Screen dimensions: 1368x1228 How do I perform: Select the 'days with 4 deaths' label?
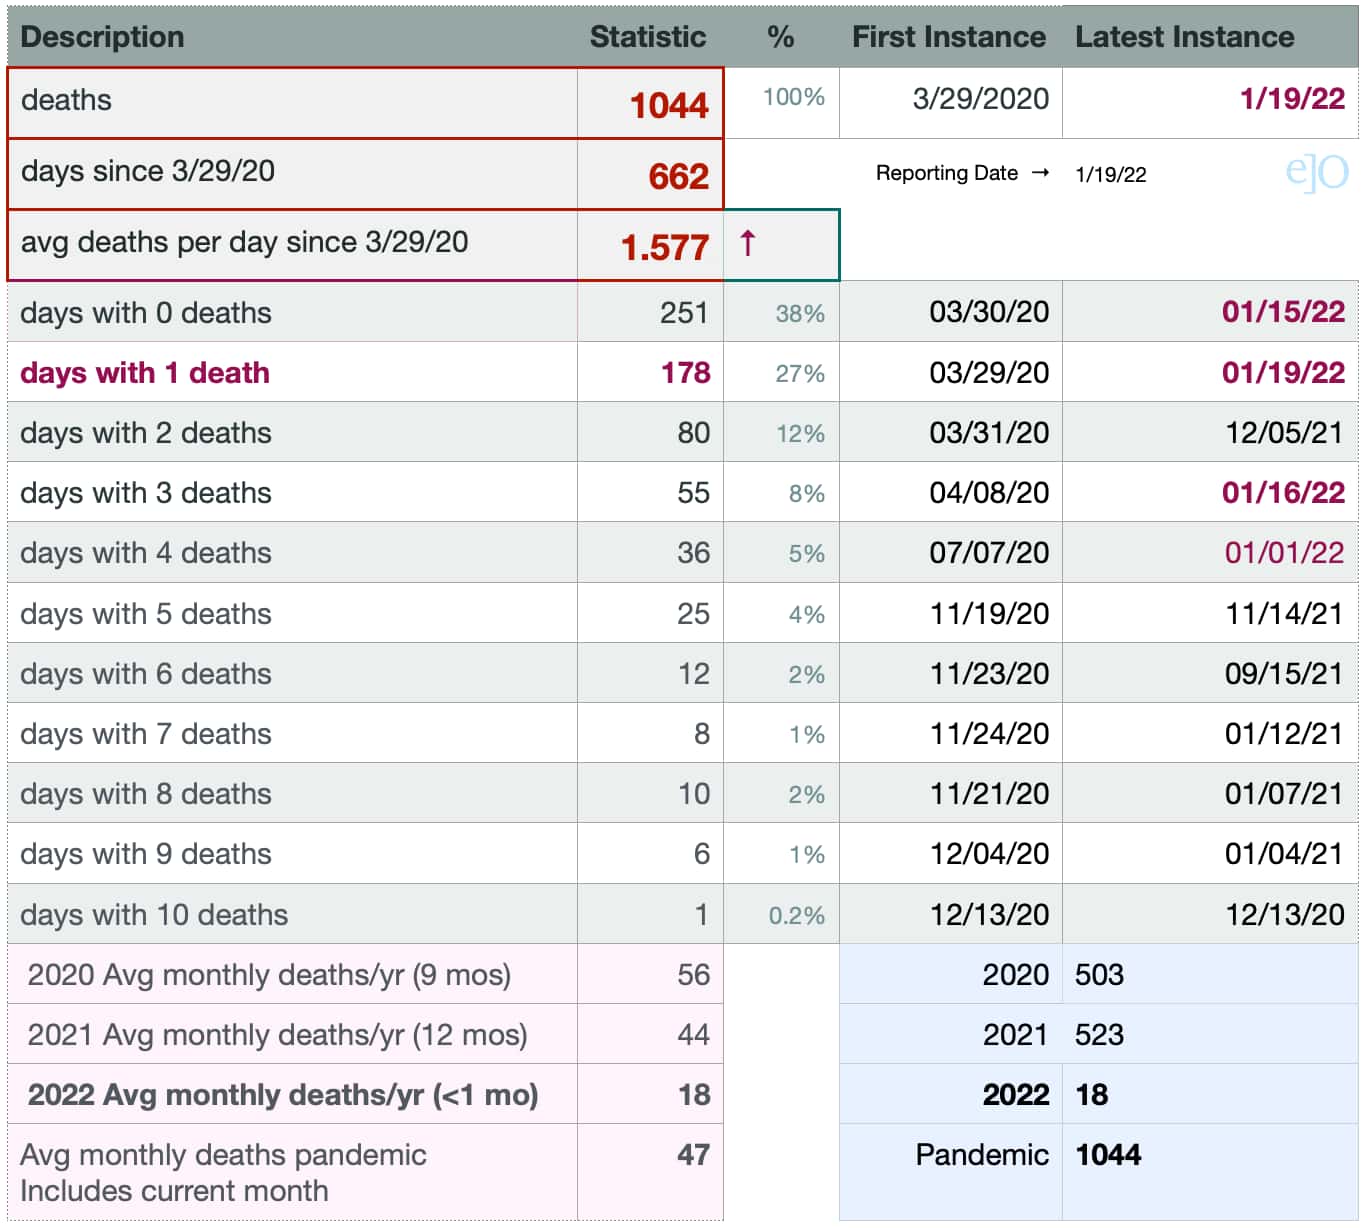click(146, 553)
